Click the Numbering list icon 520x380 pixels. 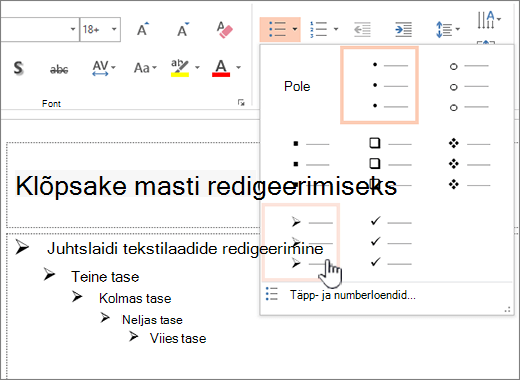point(318,29)
